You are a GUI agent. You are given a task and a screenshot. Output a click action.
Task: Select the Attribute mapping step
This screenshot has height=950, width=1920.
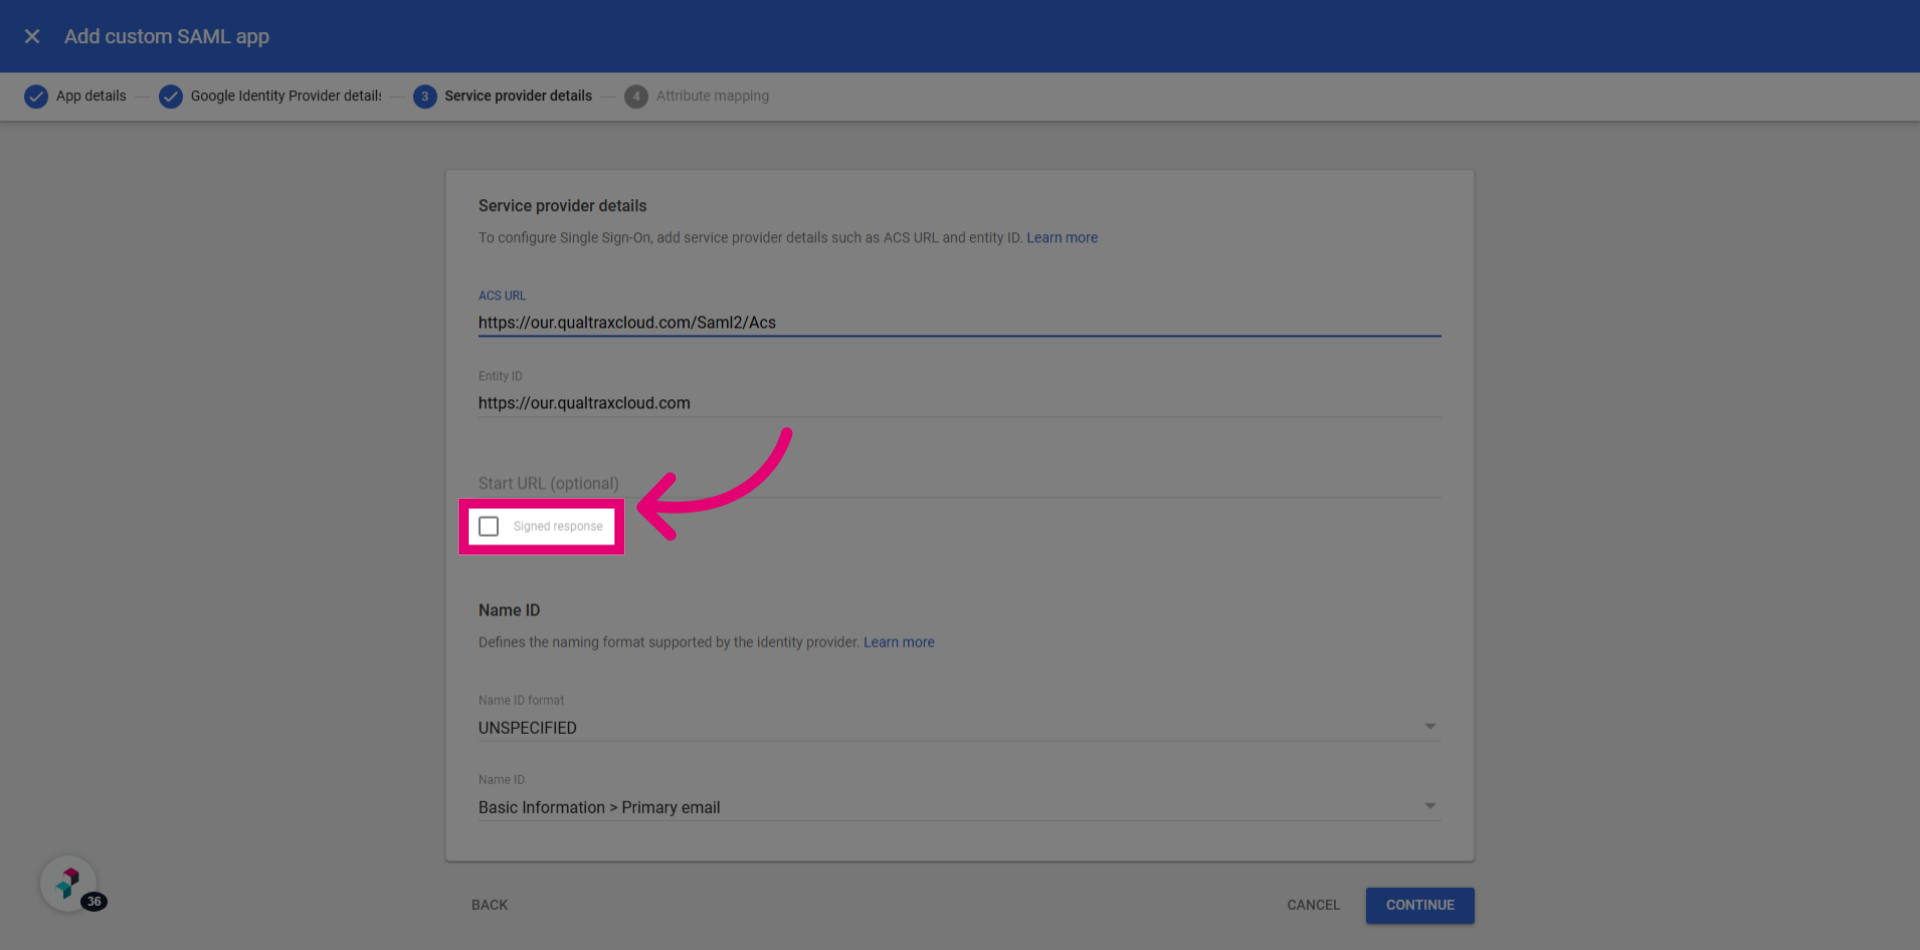coord(712,96)
